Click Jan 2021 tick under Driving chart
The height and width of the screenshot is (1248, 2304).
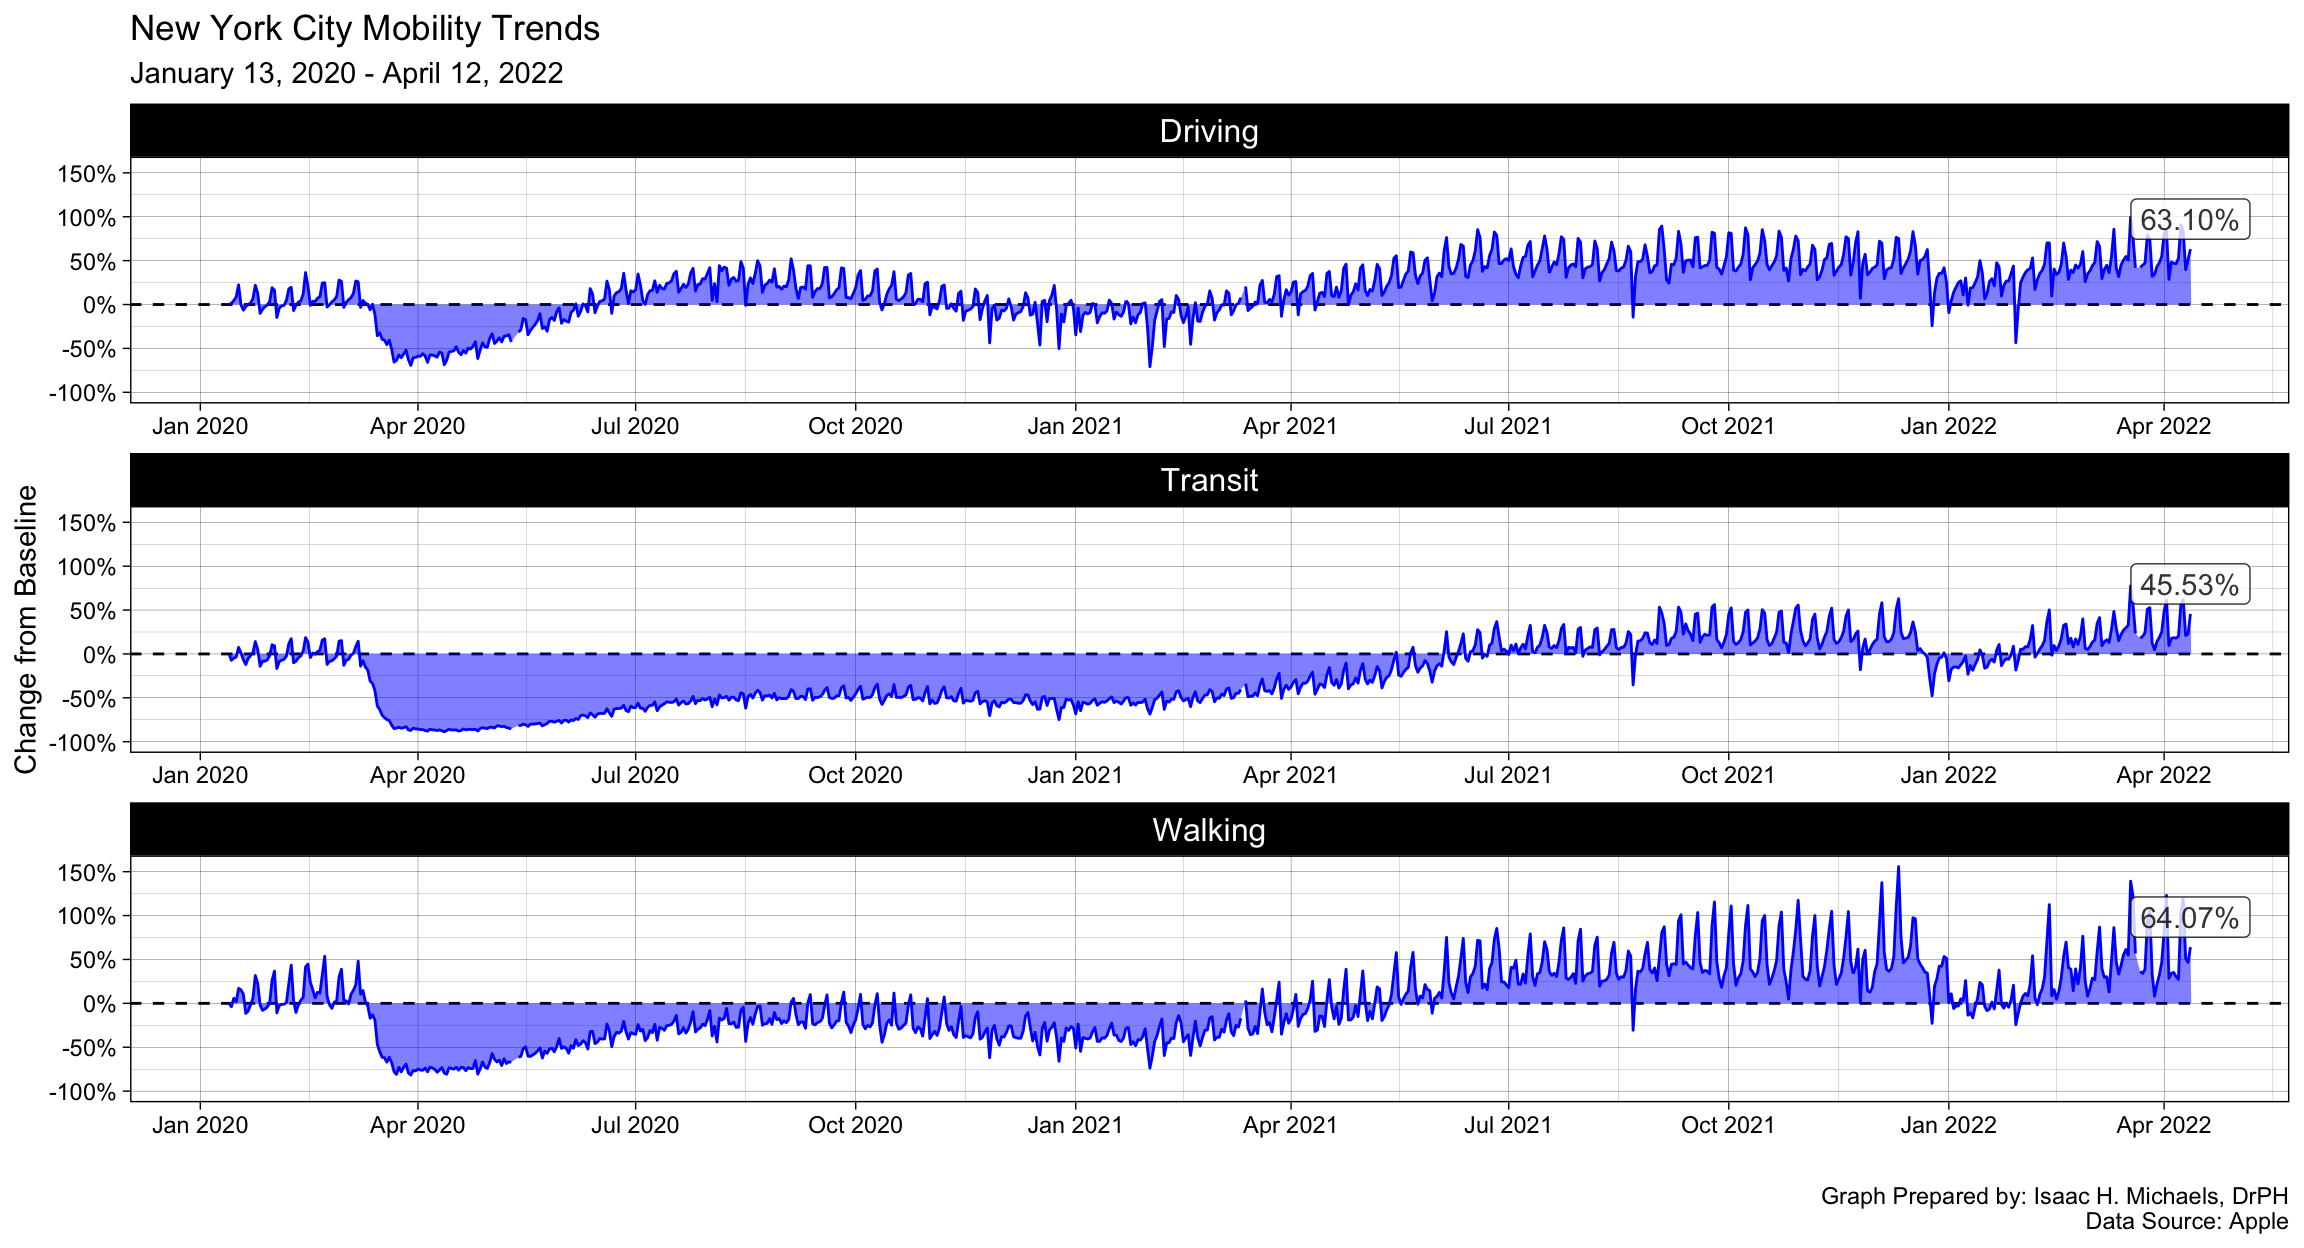(x=1075, y=427)
